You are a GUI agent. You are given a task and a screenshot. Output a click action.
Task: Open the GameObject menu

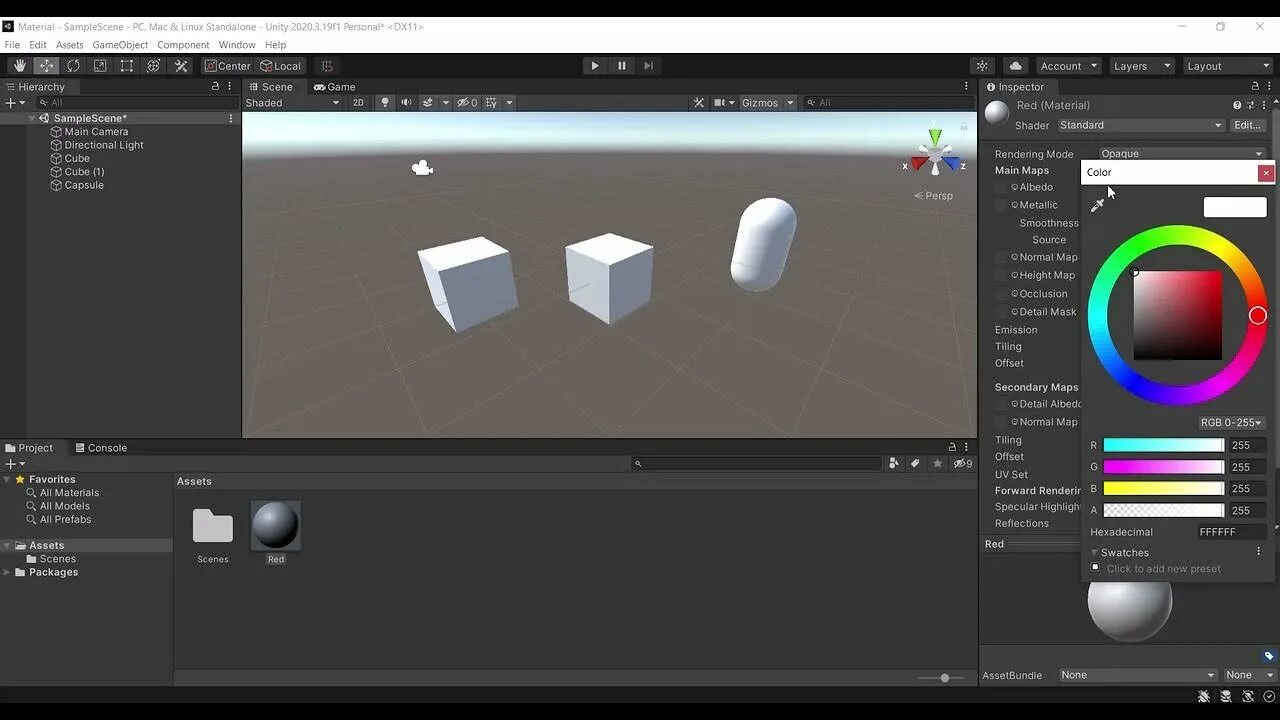coord(120,45)
